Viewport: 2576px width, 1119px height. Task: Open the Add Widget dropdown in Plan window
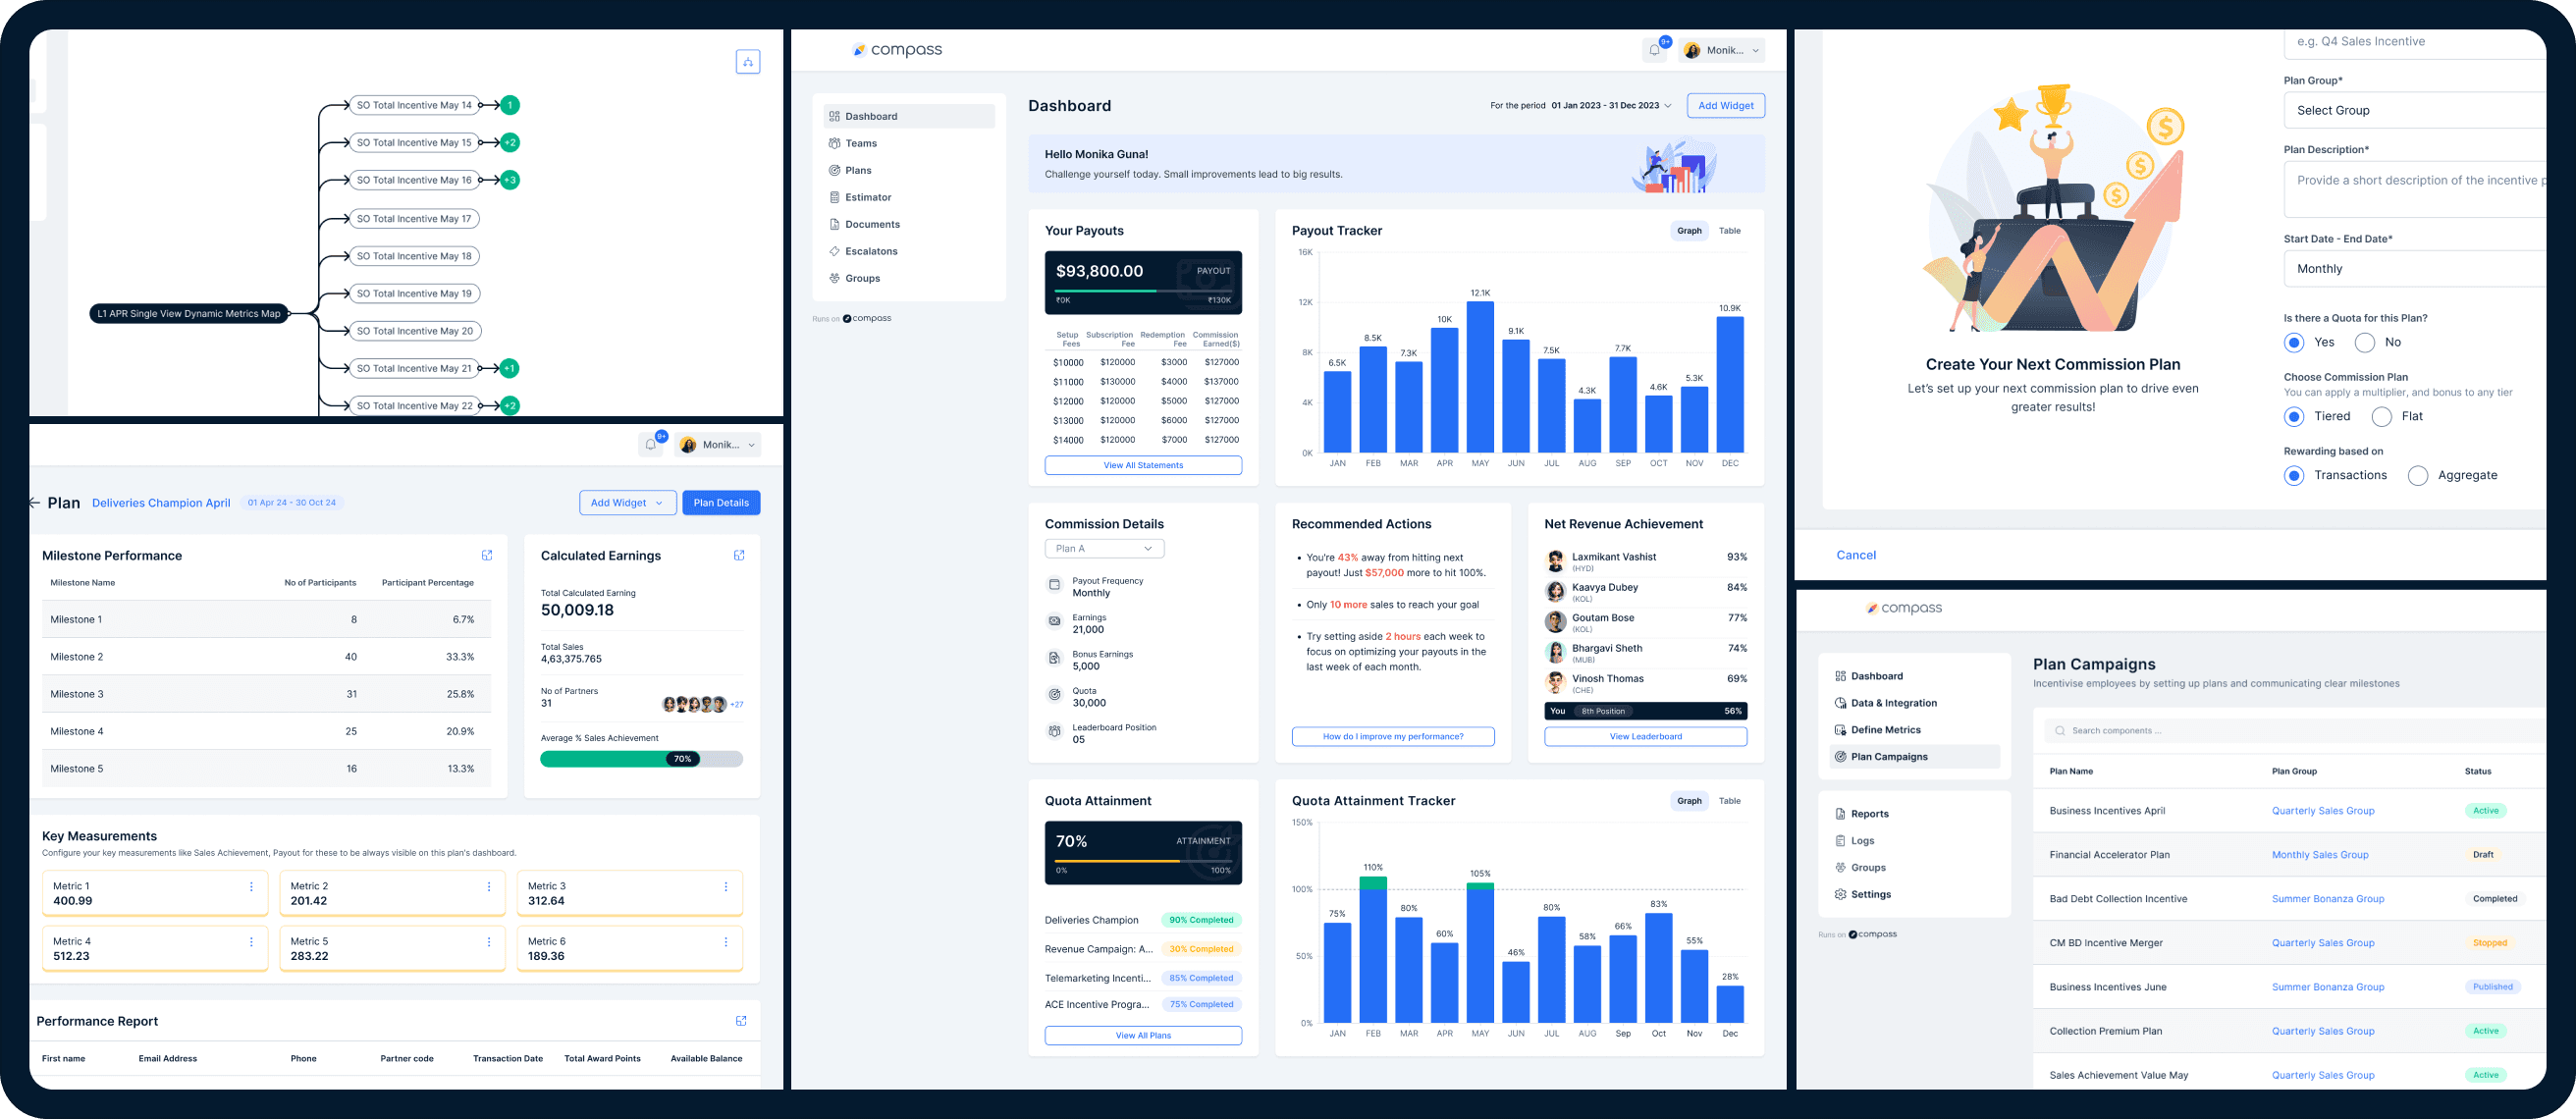[628, 503]
